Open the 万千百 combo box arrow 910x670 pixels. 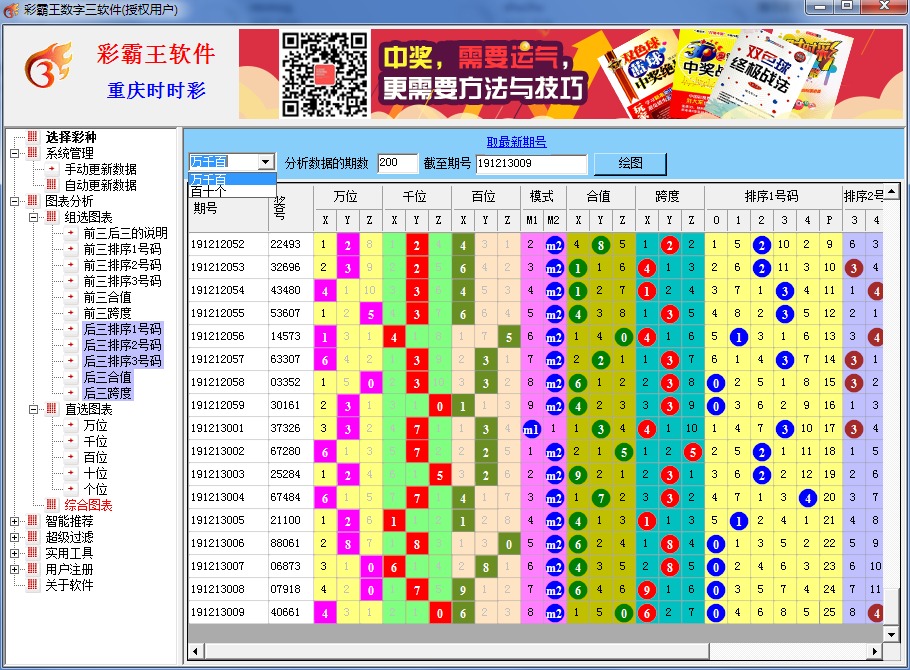click(265, 162)
